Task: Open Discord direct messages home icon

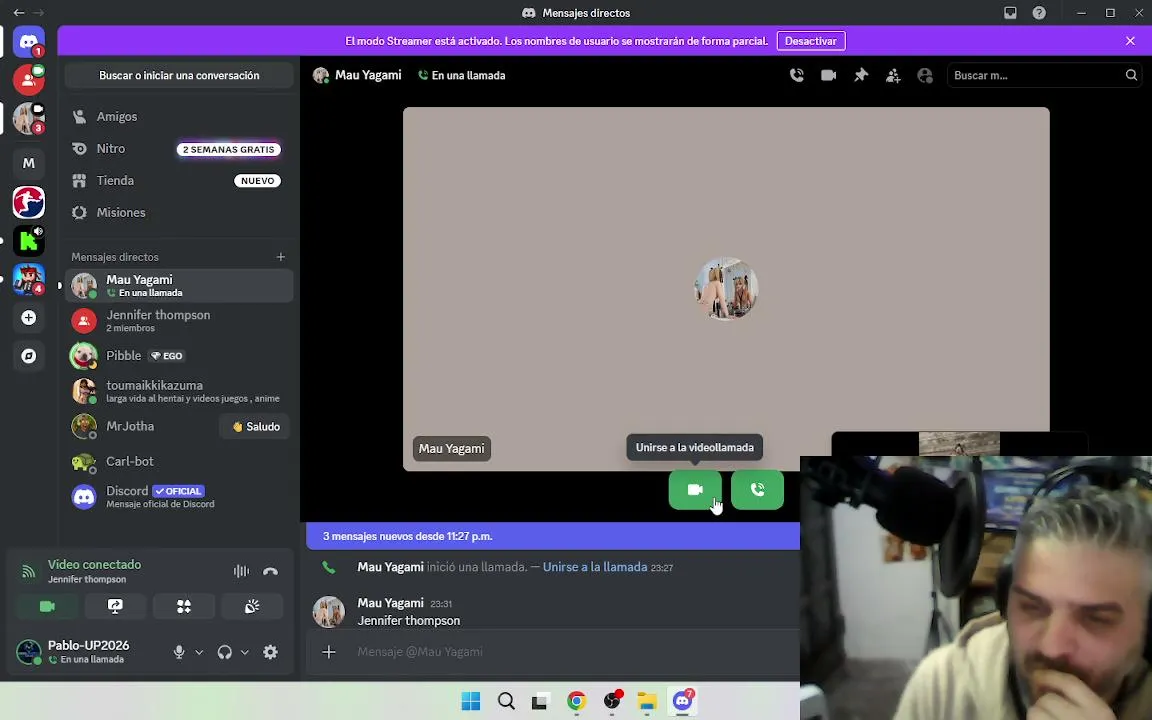Action: pyautogui.click(x=29, y=43)
